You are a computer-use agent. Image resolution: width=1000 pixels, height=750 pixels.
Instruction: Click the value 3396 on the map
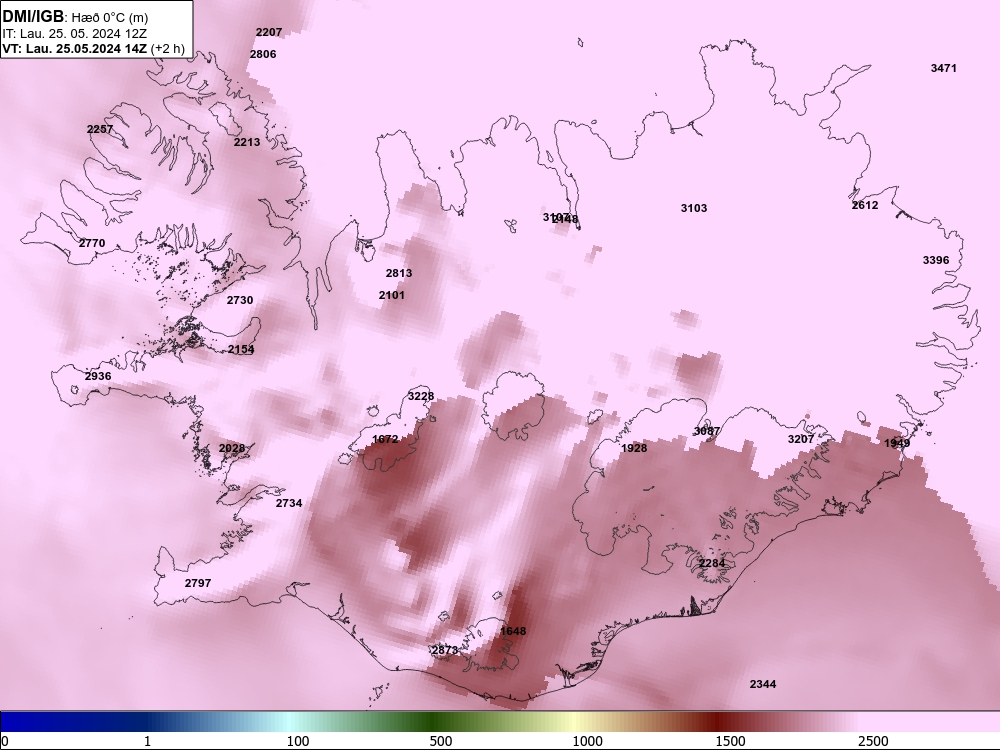[x=936, y=260]
